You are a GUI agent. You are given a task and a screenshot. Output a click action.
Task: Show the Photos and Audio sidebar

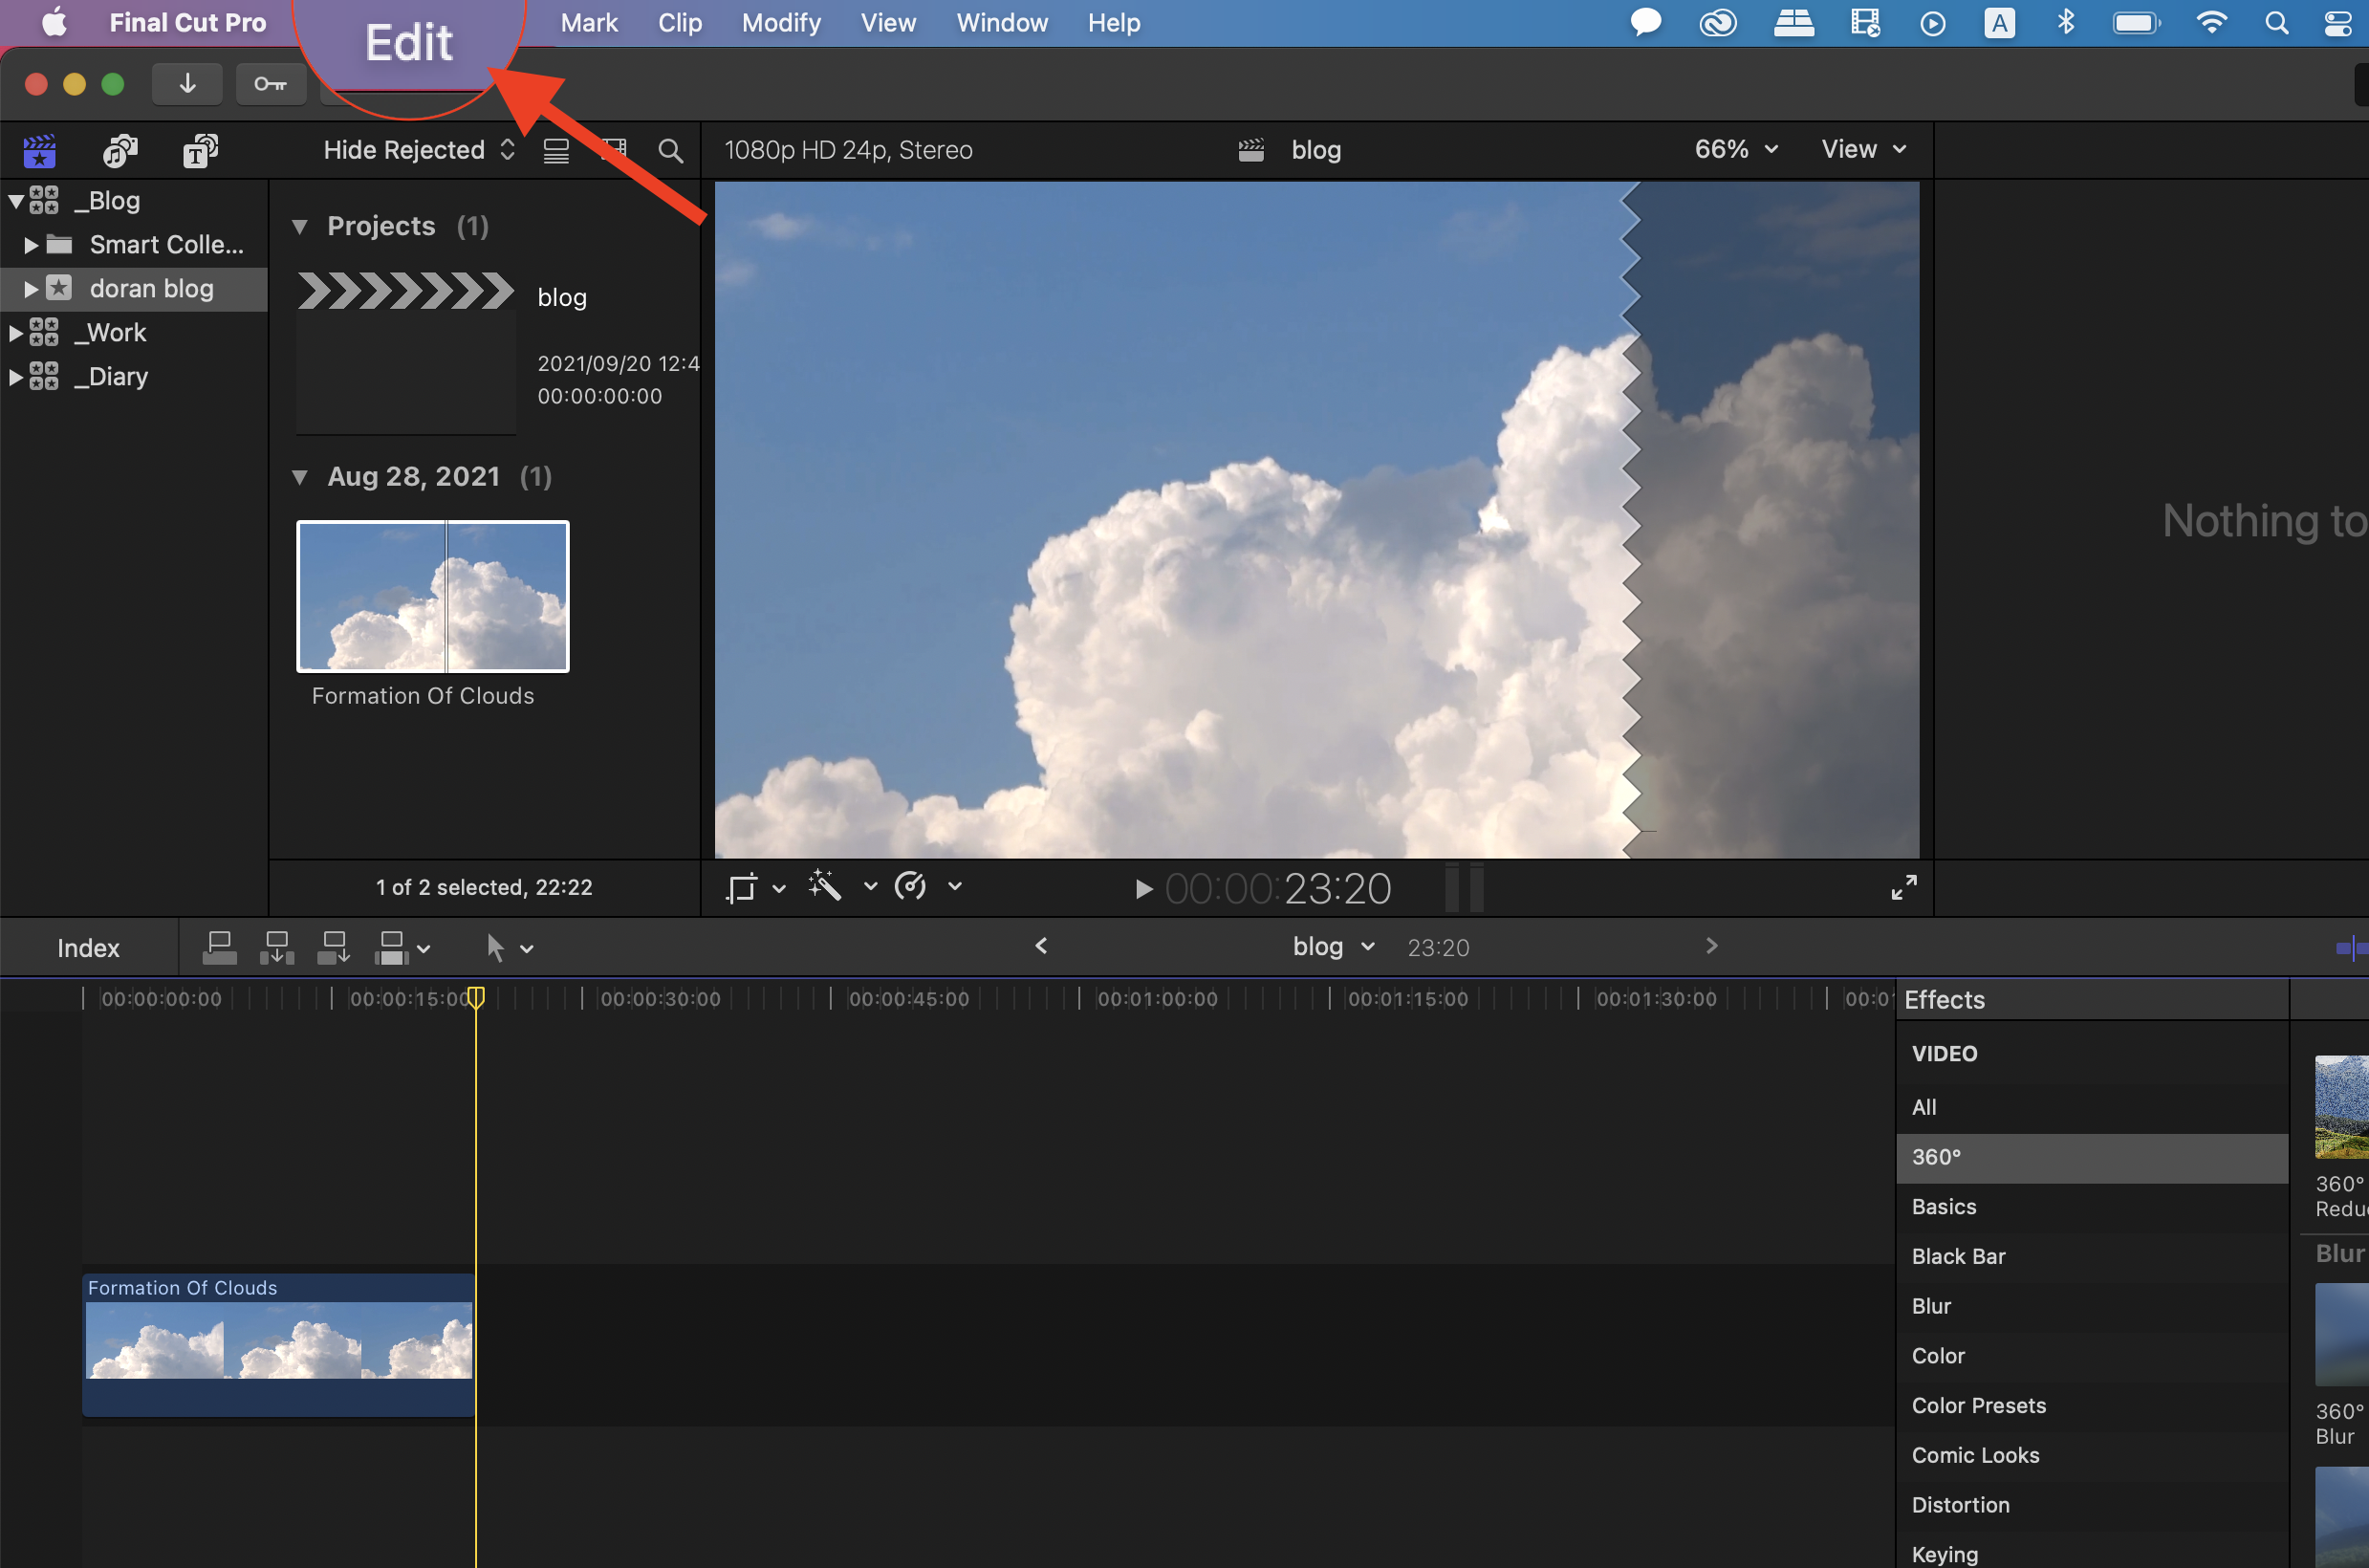120,151
